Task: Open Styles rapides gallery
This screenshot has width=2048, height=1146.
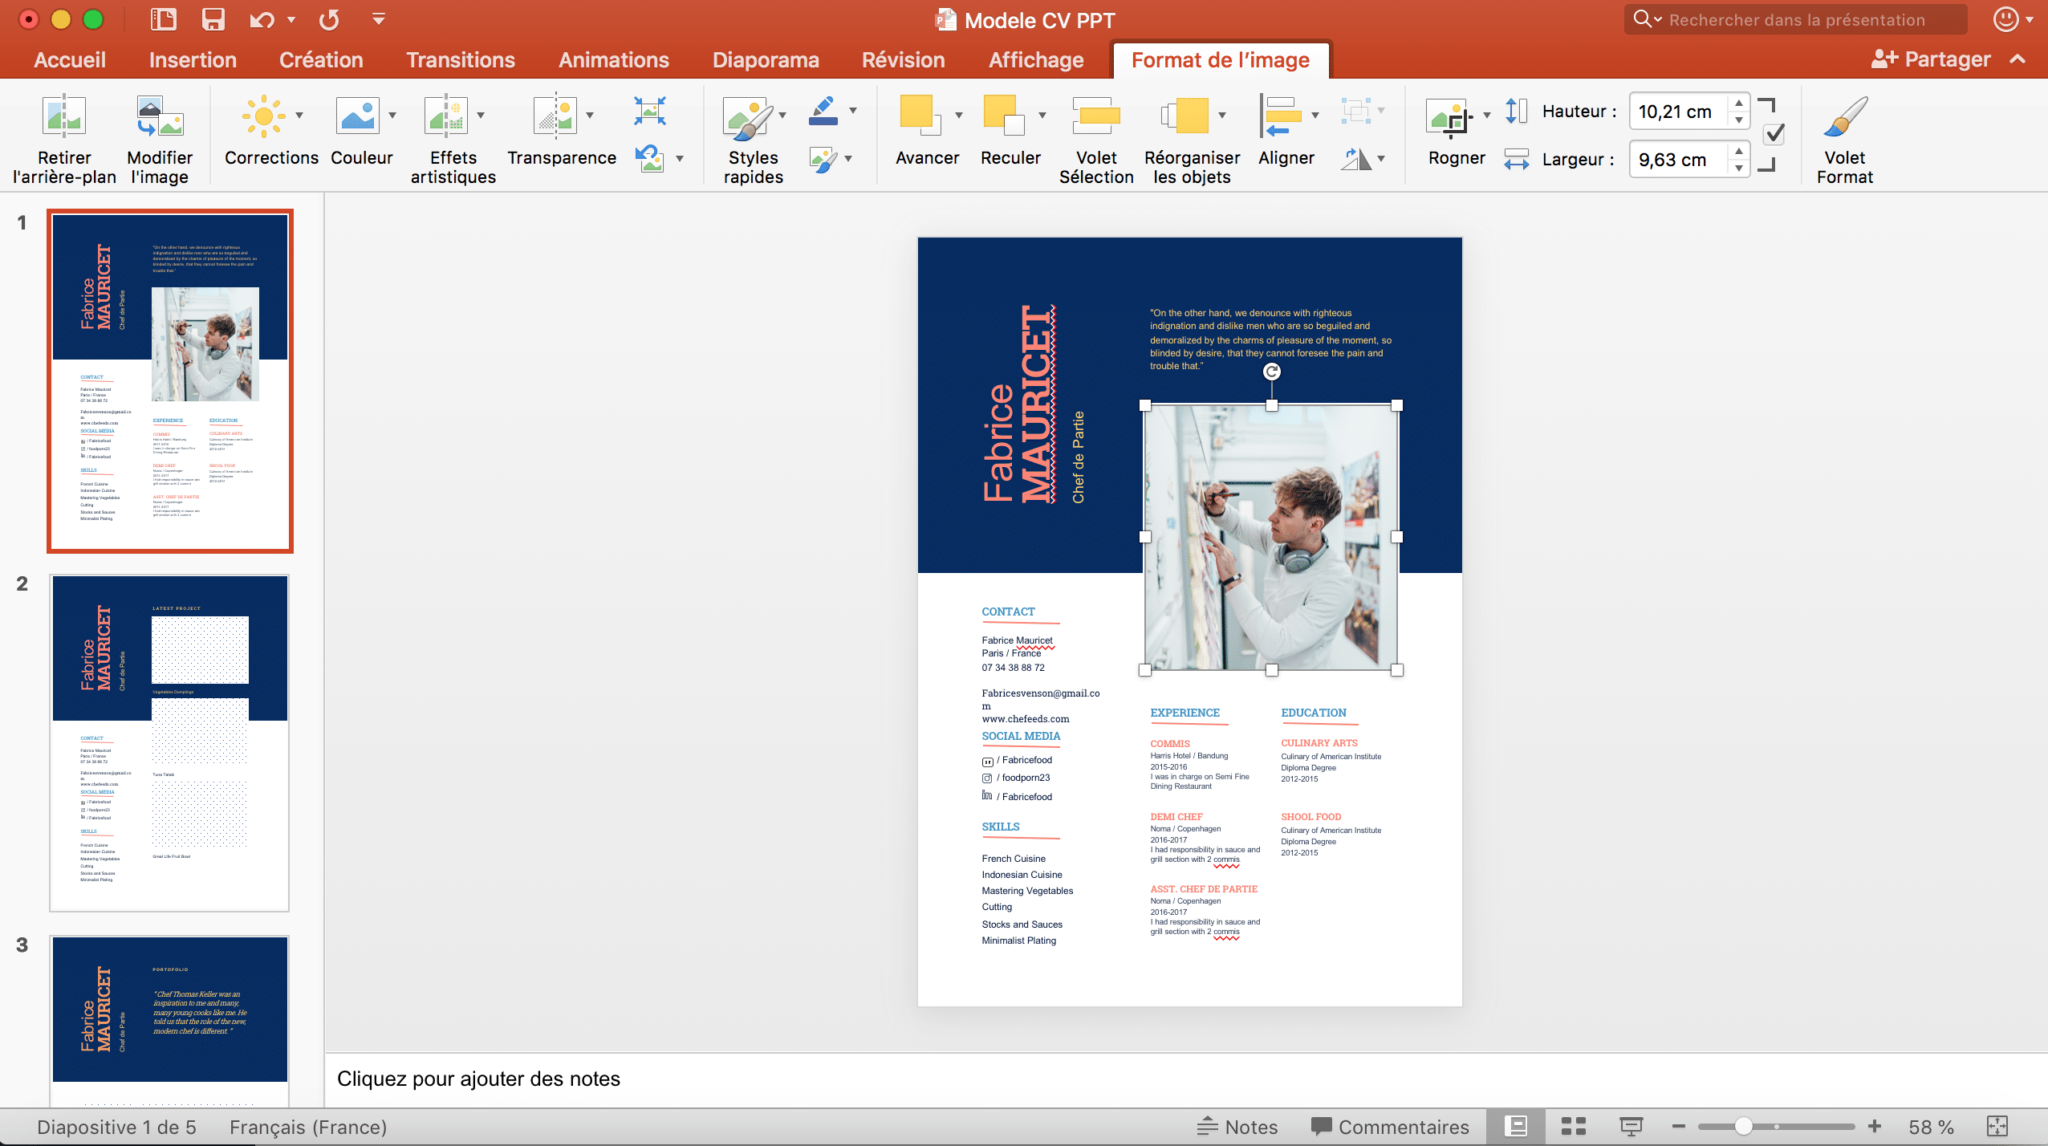Action: tap(748, 118)
